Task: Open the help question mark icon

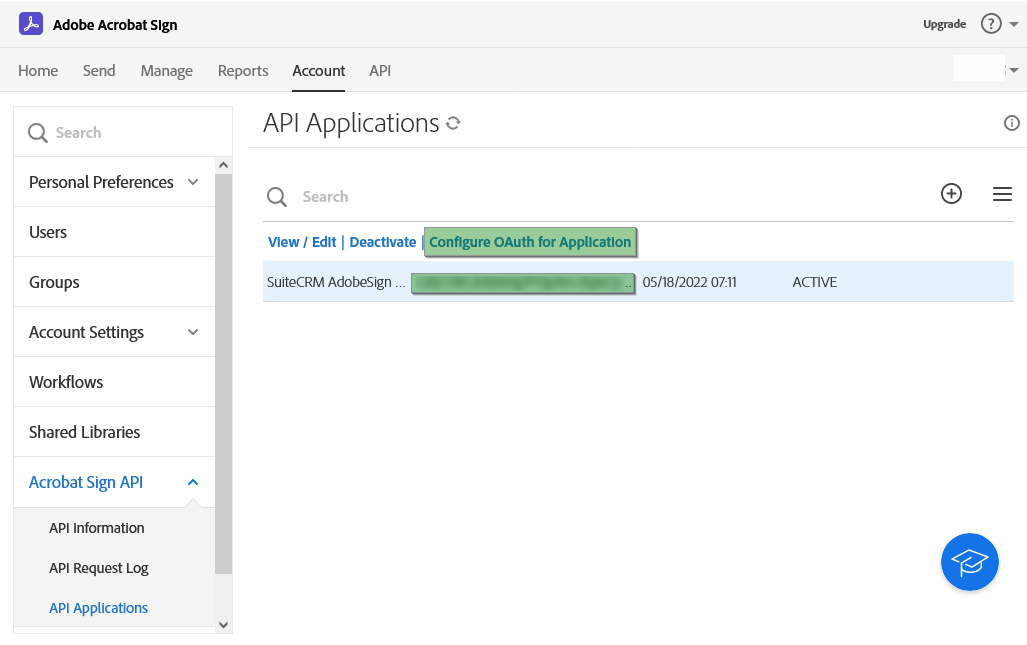Action: tap(991, 24)
